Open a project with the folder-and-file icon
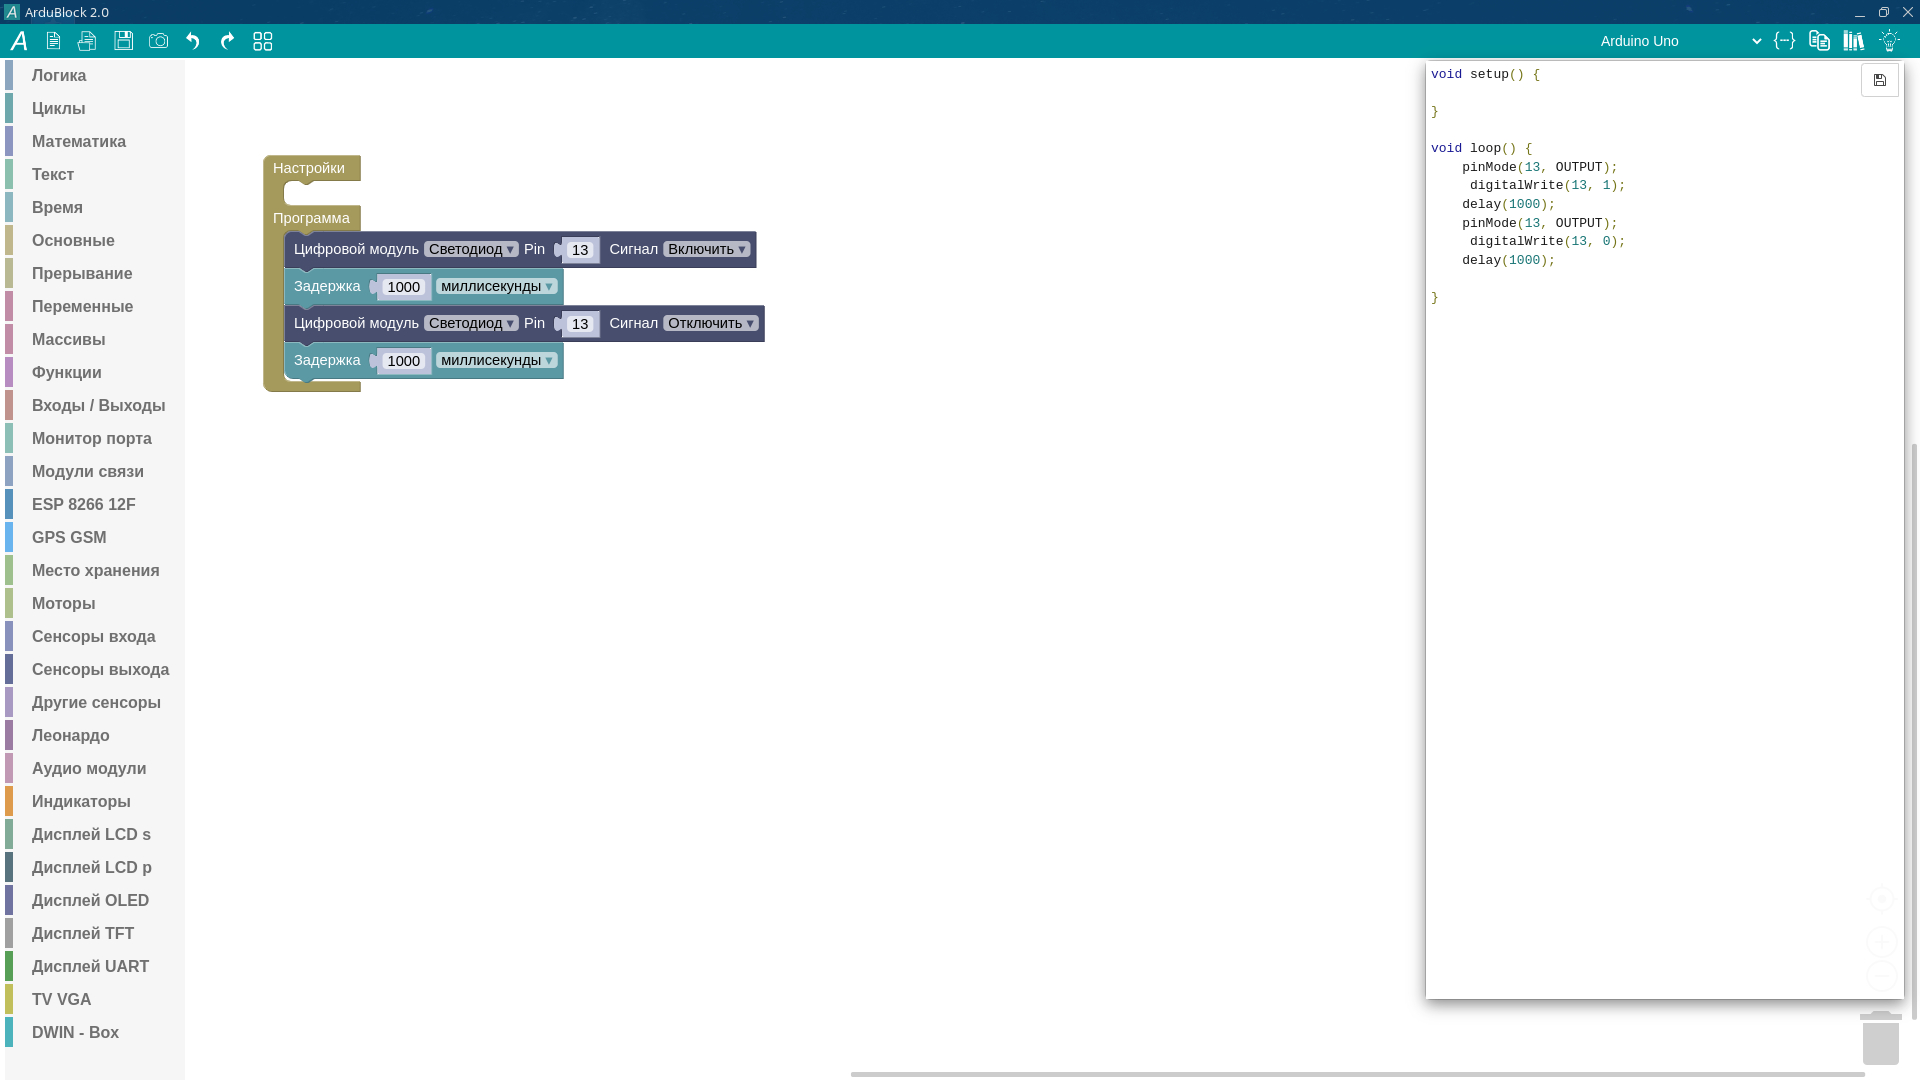1920x1080 pixels. (87, 41)
